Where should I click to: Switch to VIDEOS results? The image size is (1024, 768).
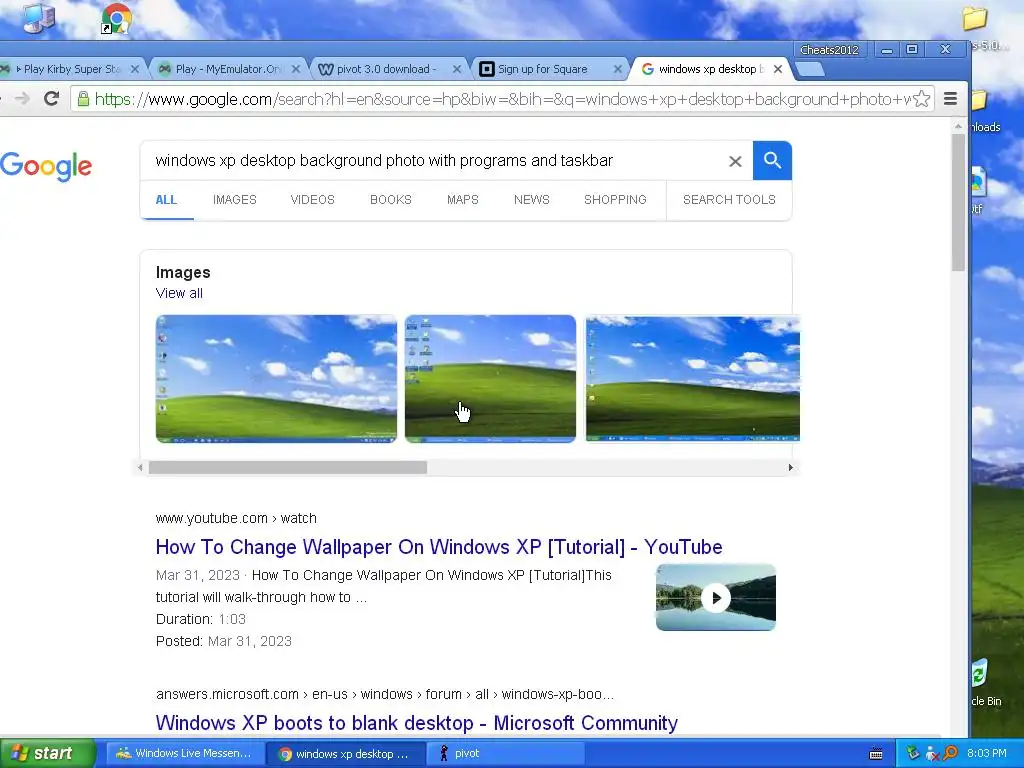[x=312, y=200]
